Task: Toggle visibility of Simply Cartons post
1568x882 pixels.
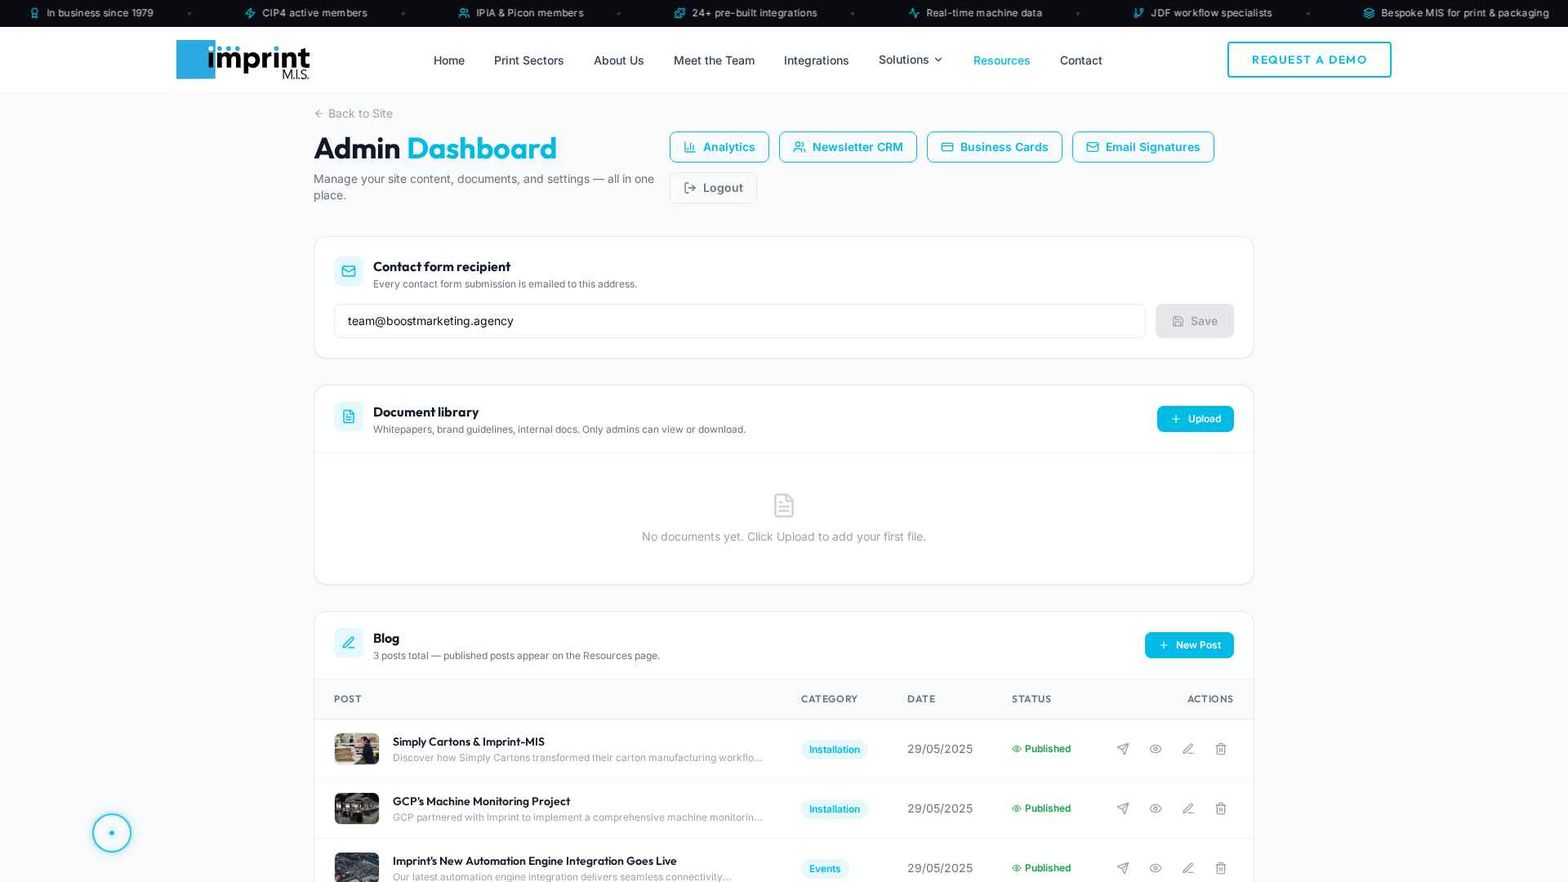Action: click(1155, 749)
